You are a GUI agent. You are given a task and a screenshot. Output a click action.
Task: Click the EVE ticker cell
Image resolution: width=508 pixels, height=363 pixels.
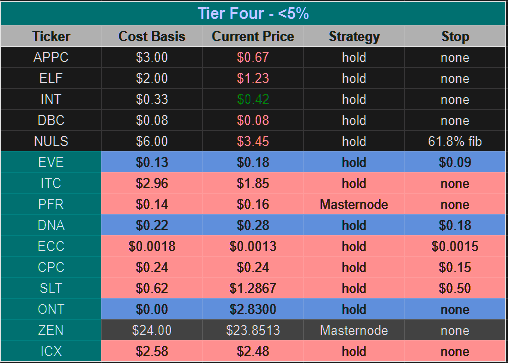click(51, 162)
